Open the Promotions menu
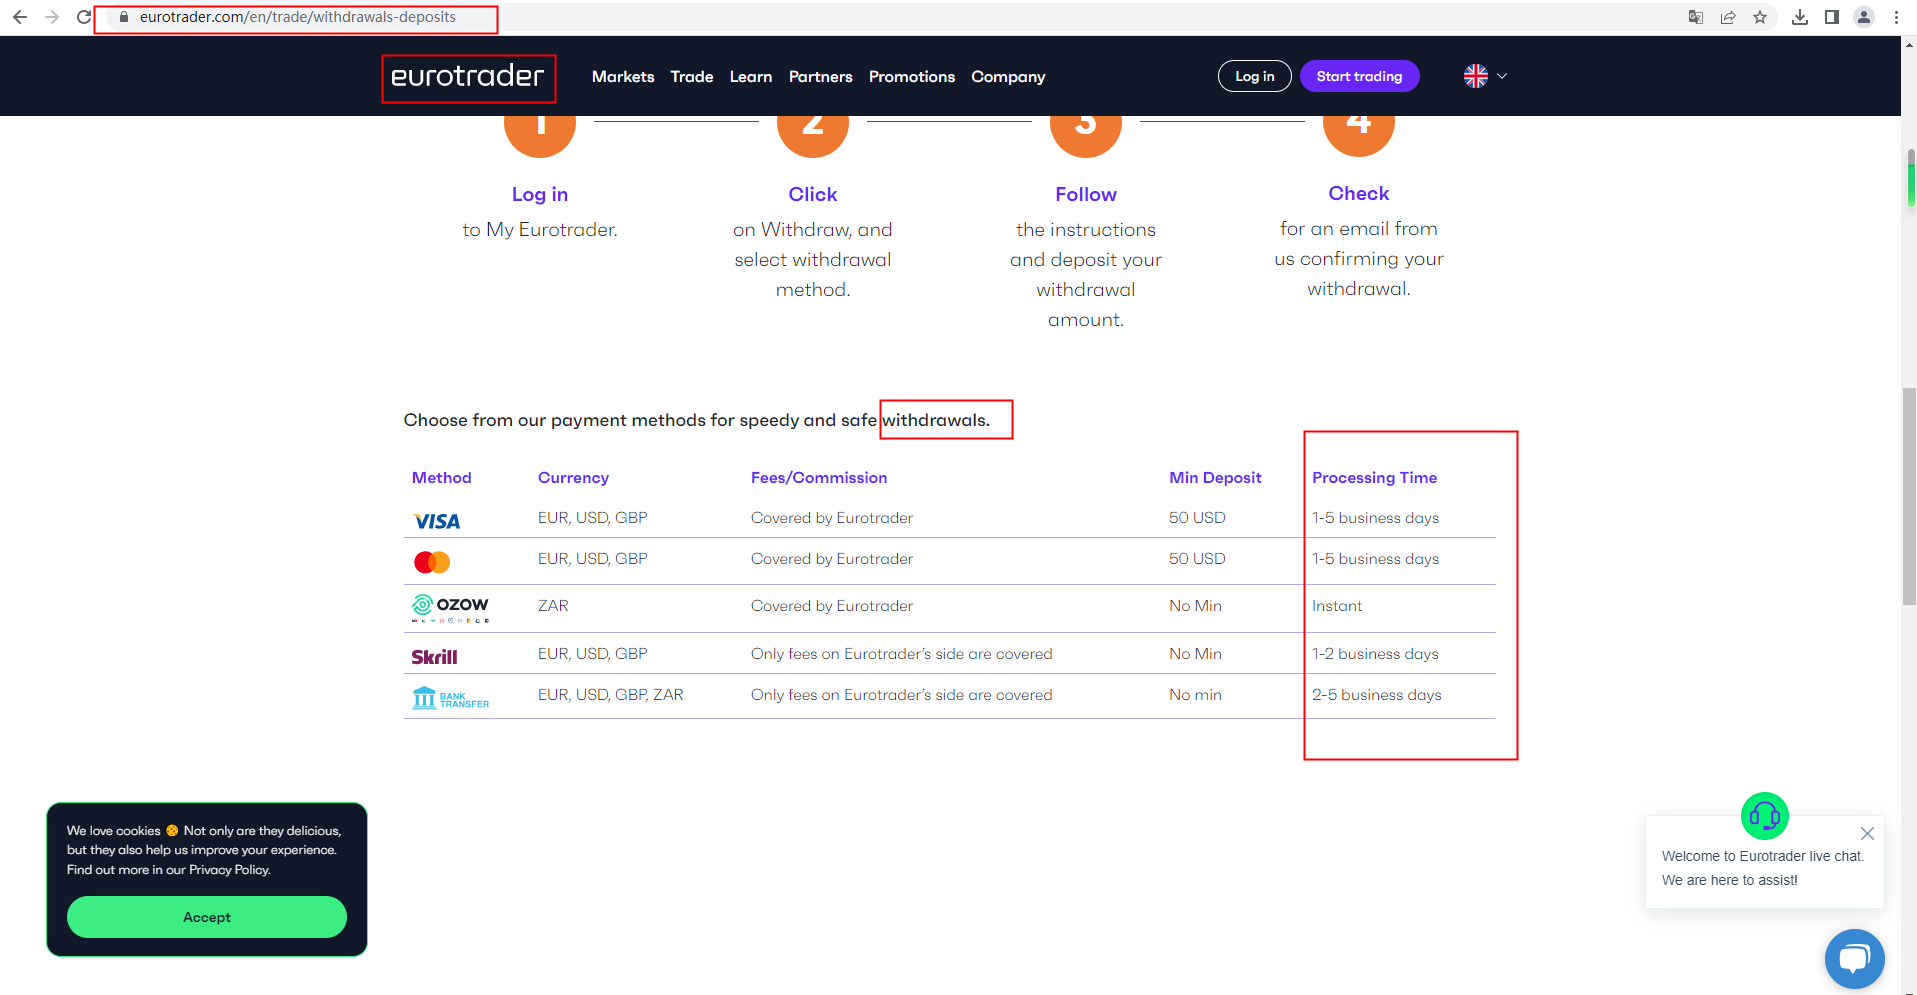1917x995 pixels. click(x=911, y=77)
